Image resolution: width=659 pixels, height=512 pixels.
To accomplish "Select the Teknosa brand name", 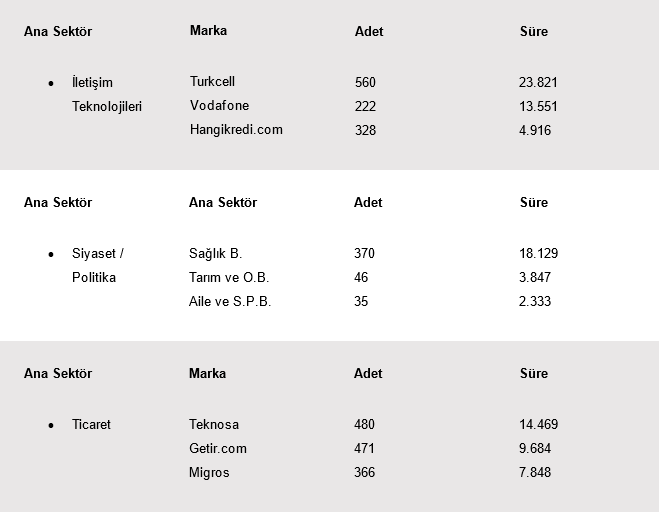I will [214, 425].
